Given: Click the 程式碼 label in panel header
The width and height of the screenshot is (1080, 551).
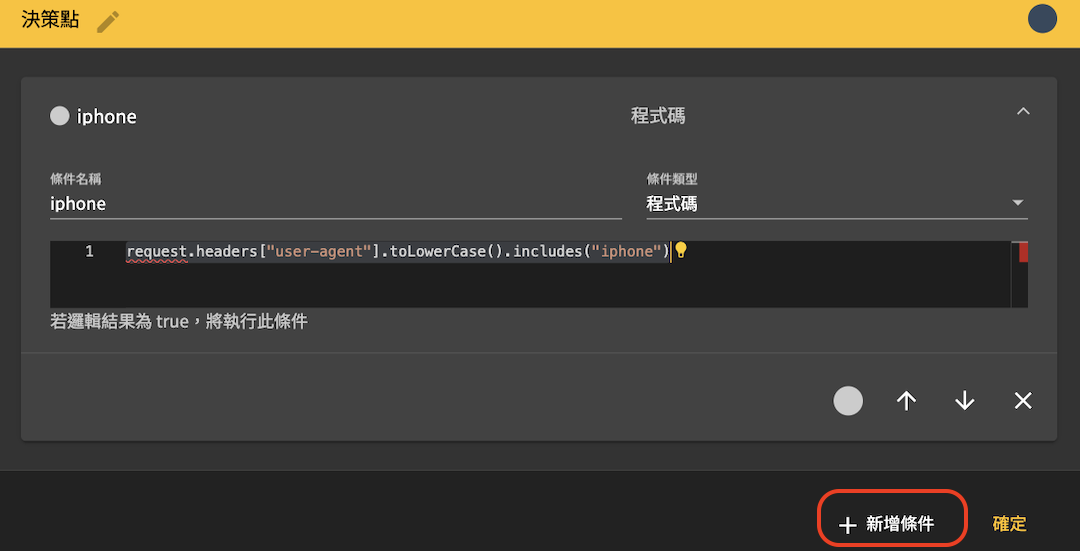Looking at the screenshot, I should pyautogui.click(x=658, y=116).
